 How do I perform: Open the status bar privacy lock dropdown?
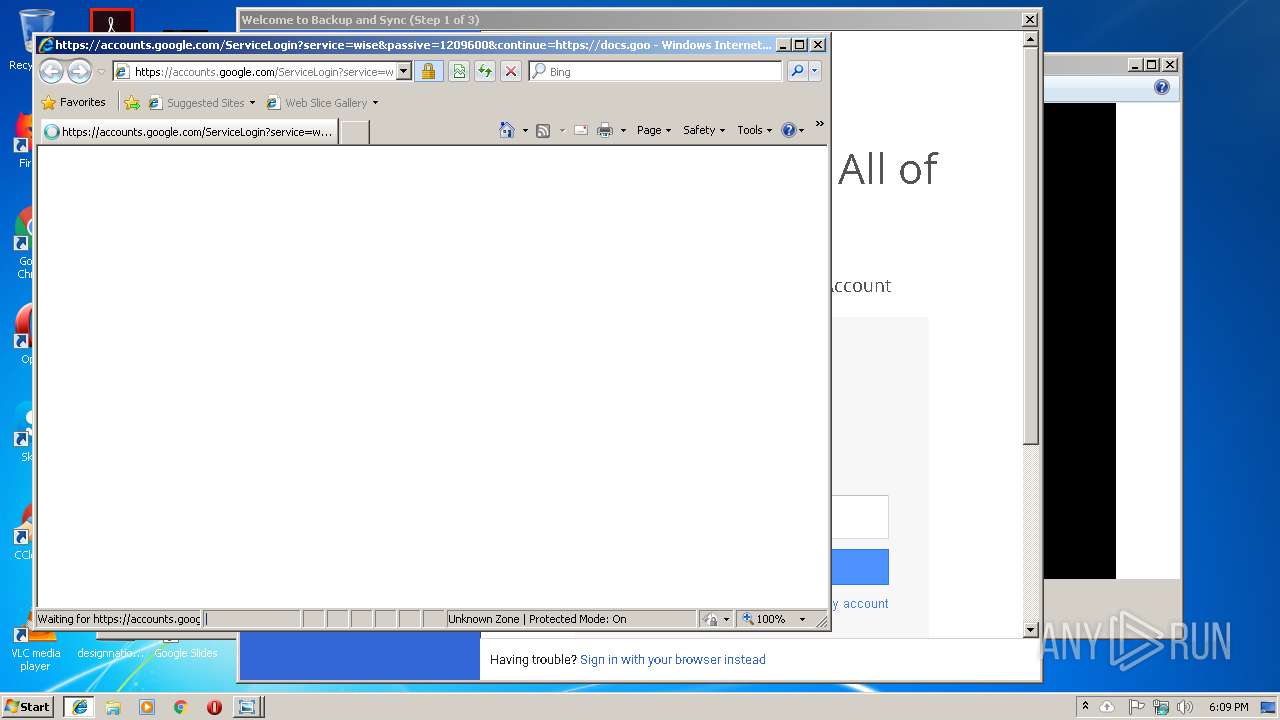click(717, 619)
